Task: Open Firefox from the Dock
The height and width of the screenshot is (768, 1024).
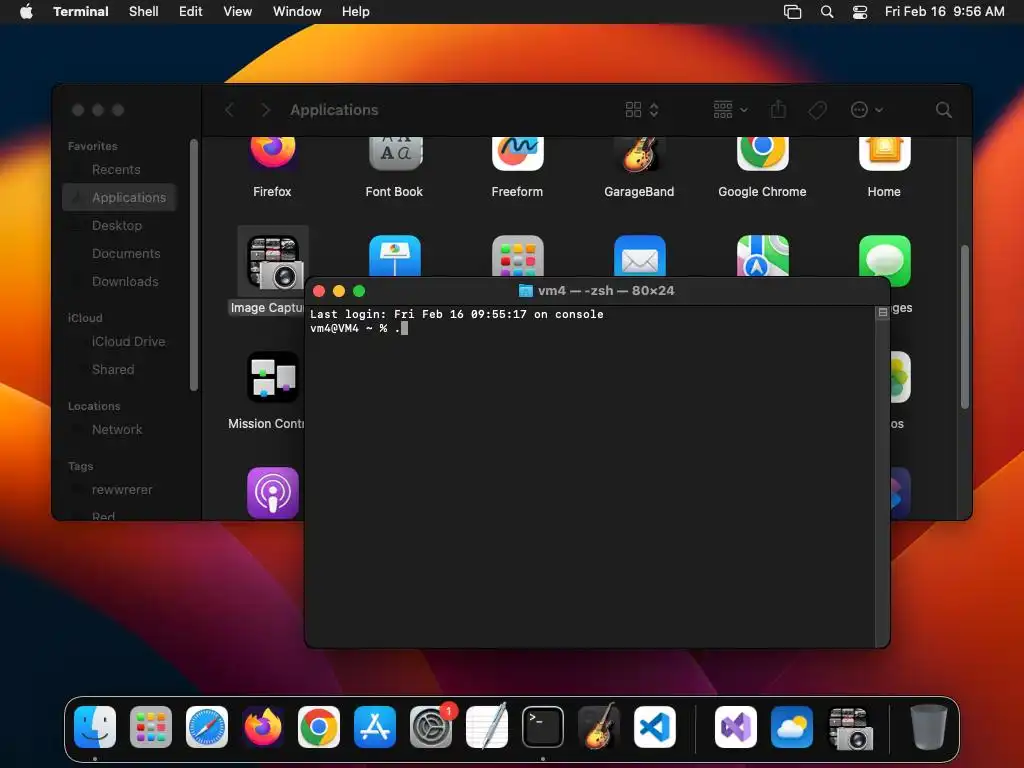Action: click(x=263, y=727)
